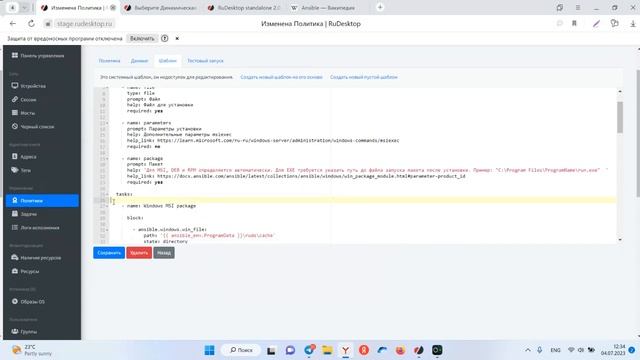Click the editor scroll-down arrow

click(x=620, y=240)
